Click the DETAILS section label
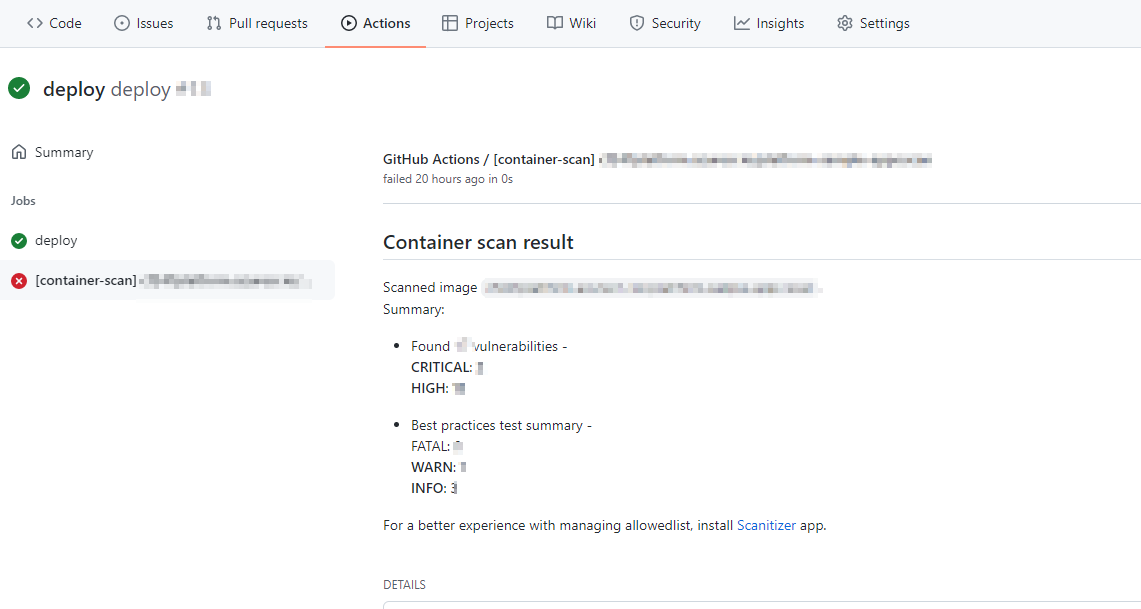Image resolution: width=1141 pixels, height=609 pixels. [404, 585]
